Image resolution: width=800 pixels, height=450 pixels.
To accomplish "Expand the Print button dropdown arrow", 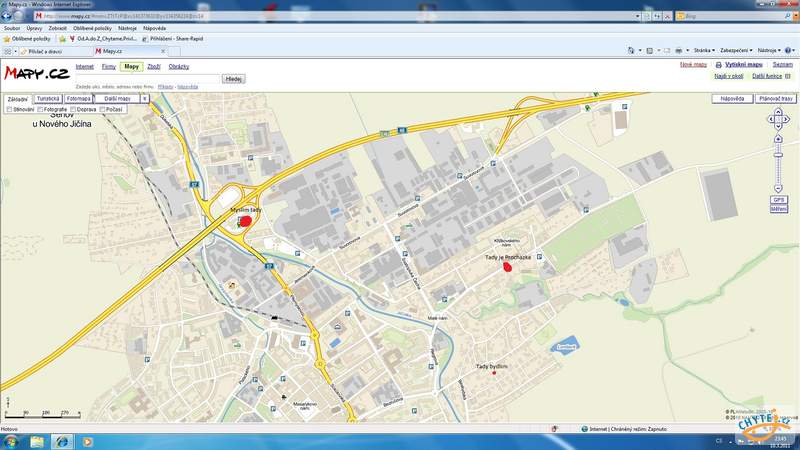I will 688,51.
